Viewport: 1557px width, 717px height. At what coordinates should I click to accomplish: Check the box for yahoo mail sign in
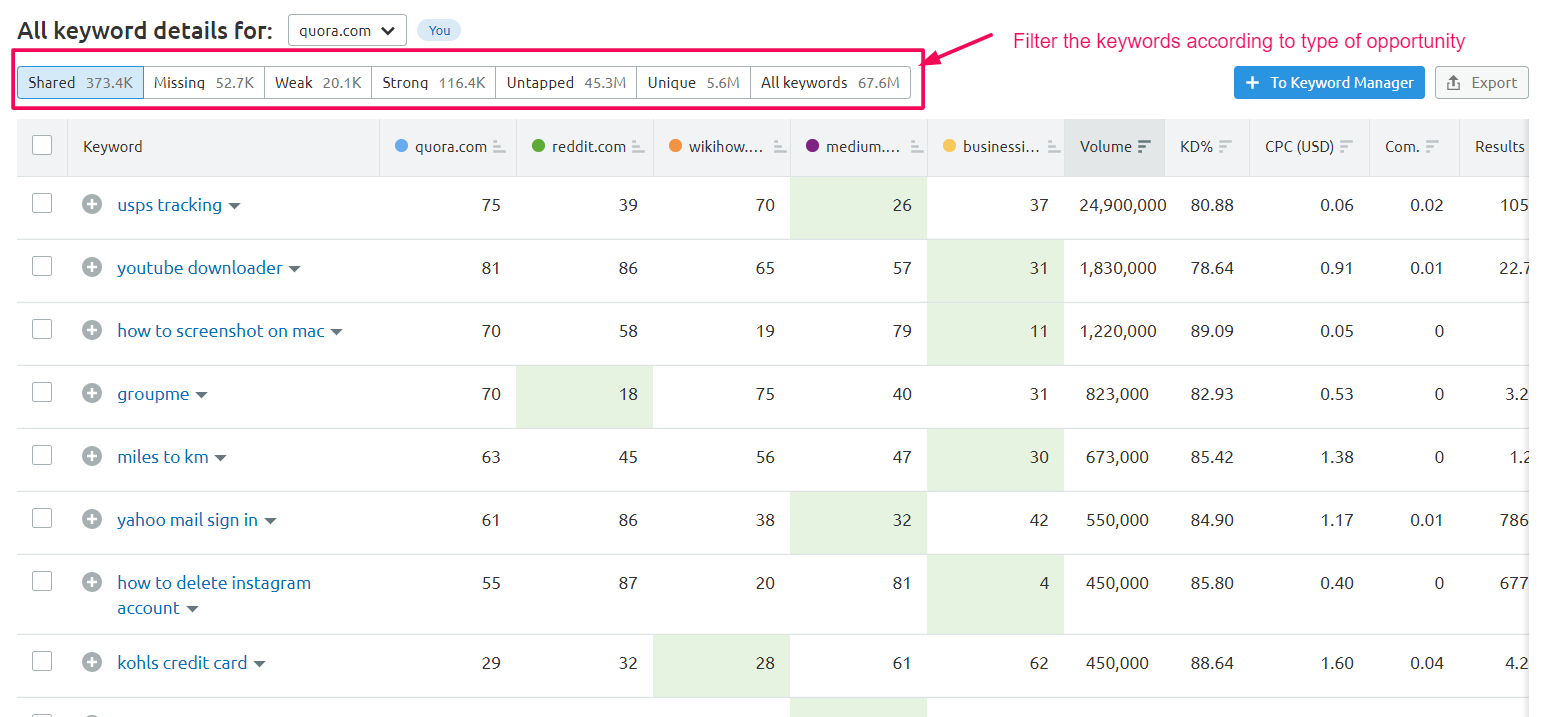[x=42, y=519]
